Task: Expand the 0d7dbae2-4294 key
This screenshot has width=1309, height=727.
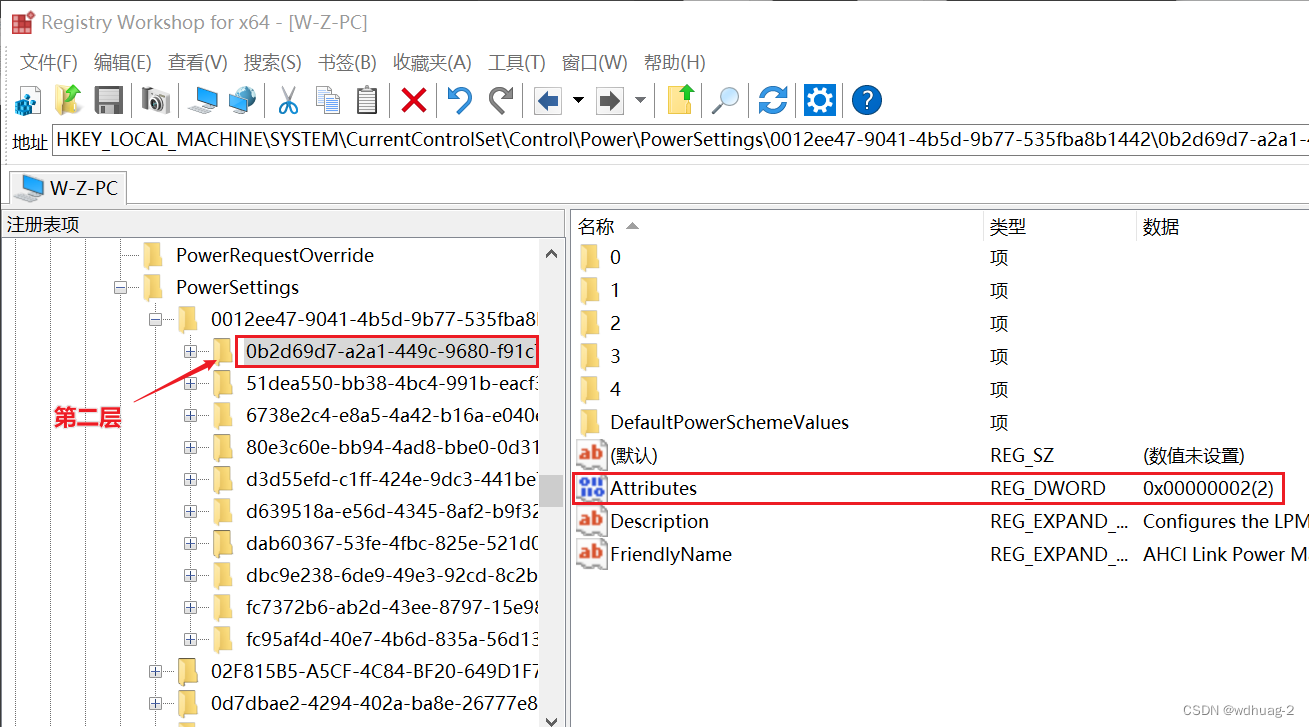Action: 155,703
